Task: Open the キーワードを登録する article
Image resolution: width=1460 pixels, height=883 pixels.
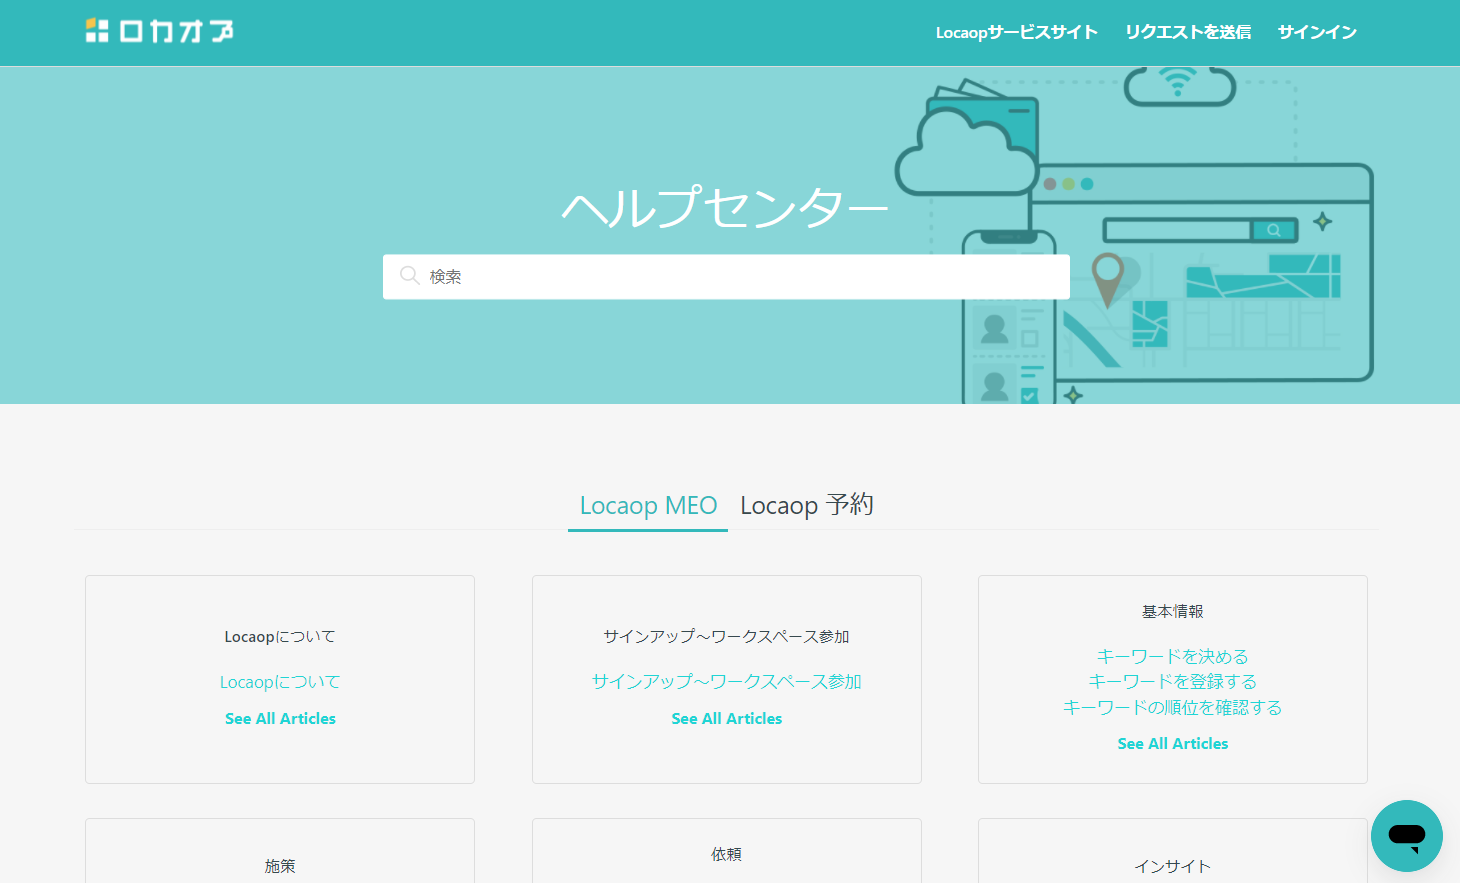Action: pyautogui.click(x=1172, y=681)
